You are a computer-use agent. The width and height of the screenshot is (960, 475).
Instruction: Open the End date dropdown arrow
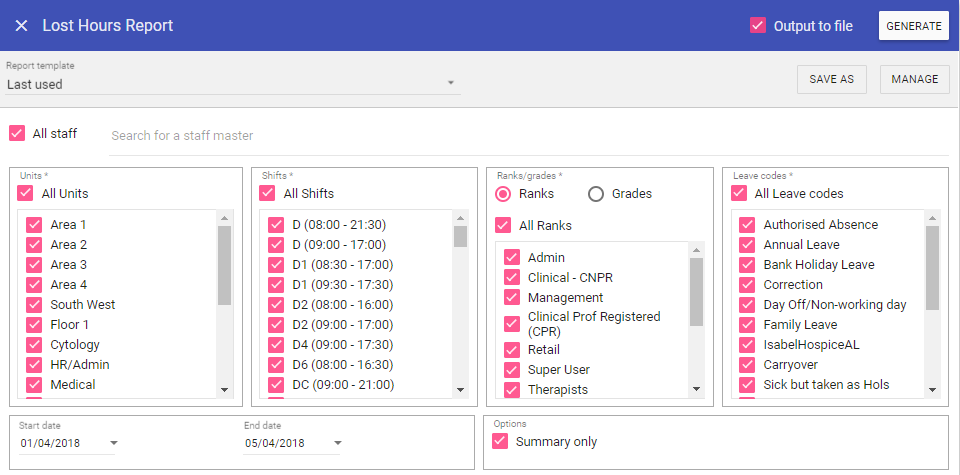339,443
